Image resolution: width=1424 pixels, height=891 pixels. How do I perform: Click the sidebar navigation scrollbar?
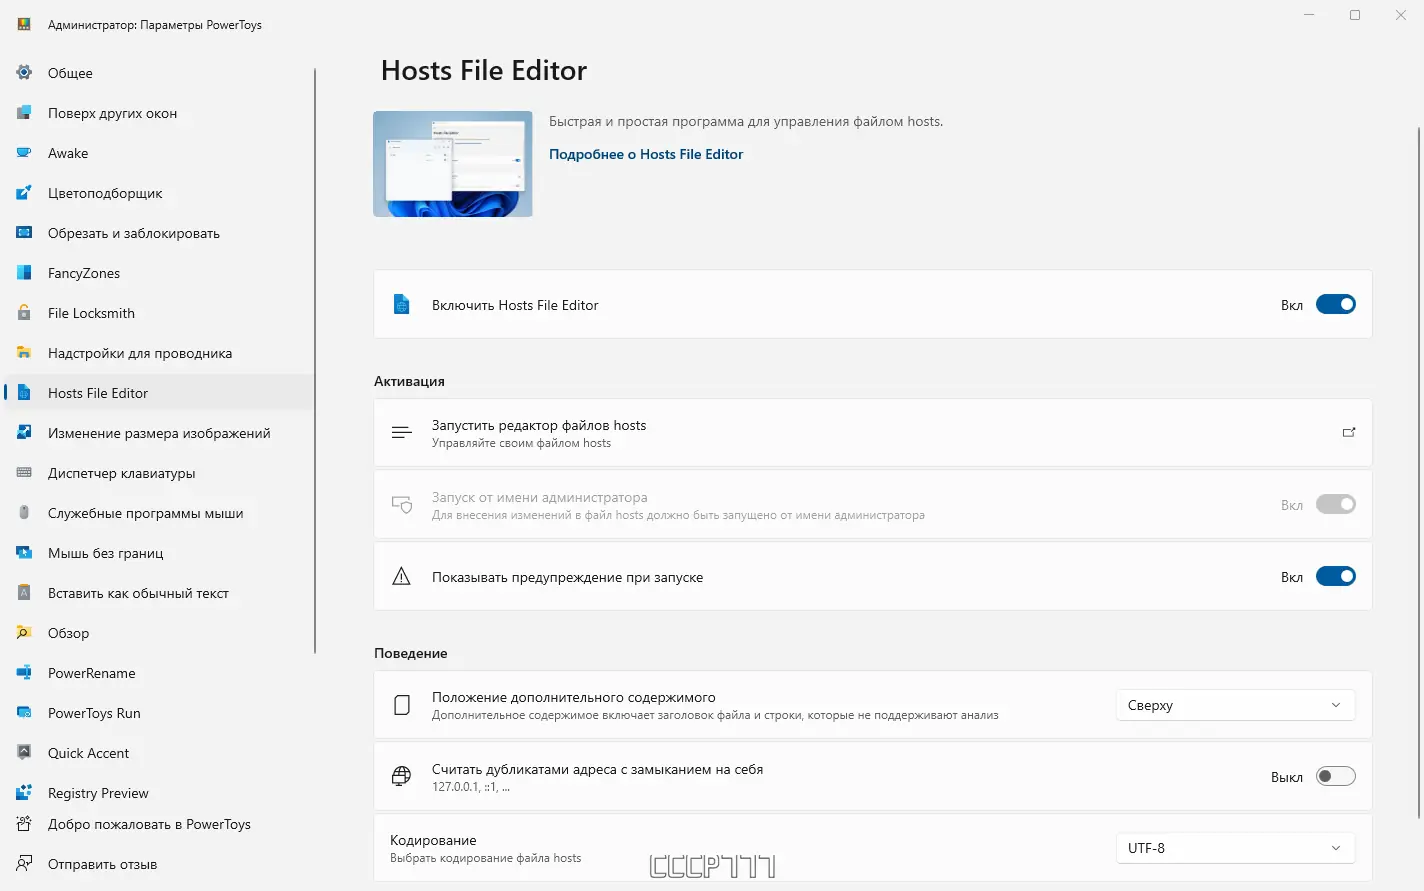pos(315,360)
